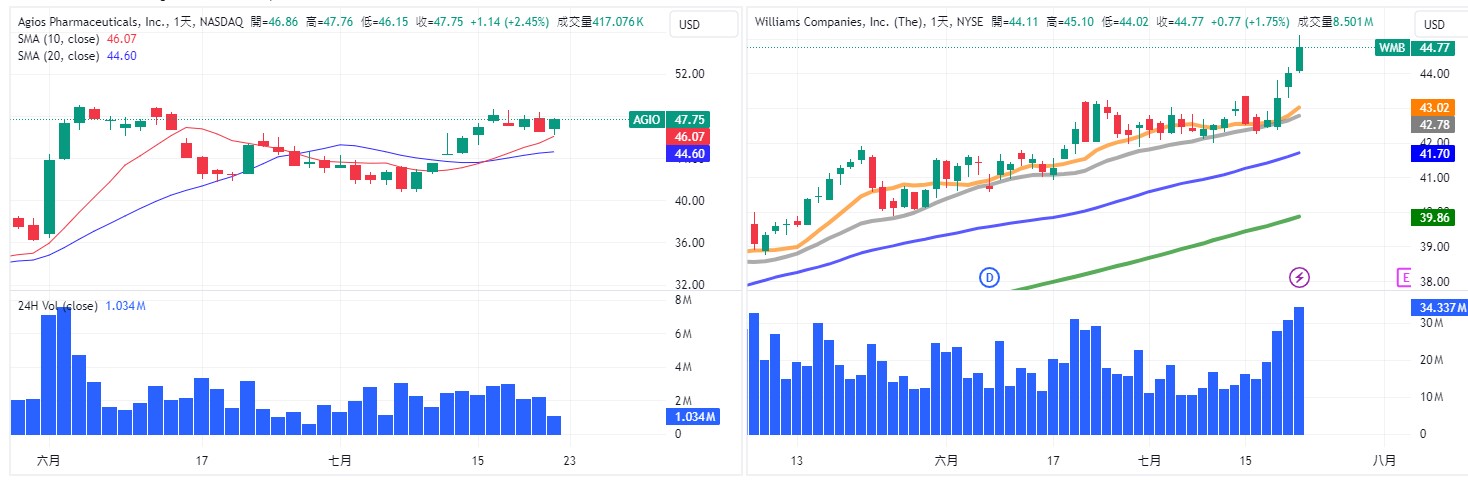Click the purple lightning event marker
Viewport: 1468px width, 482px height.
point(1299,277)
